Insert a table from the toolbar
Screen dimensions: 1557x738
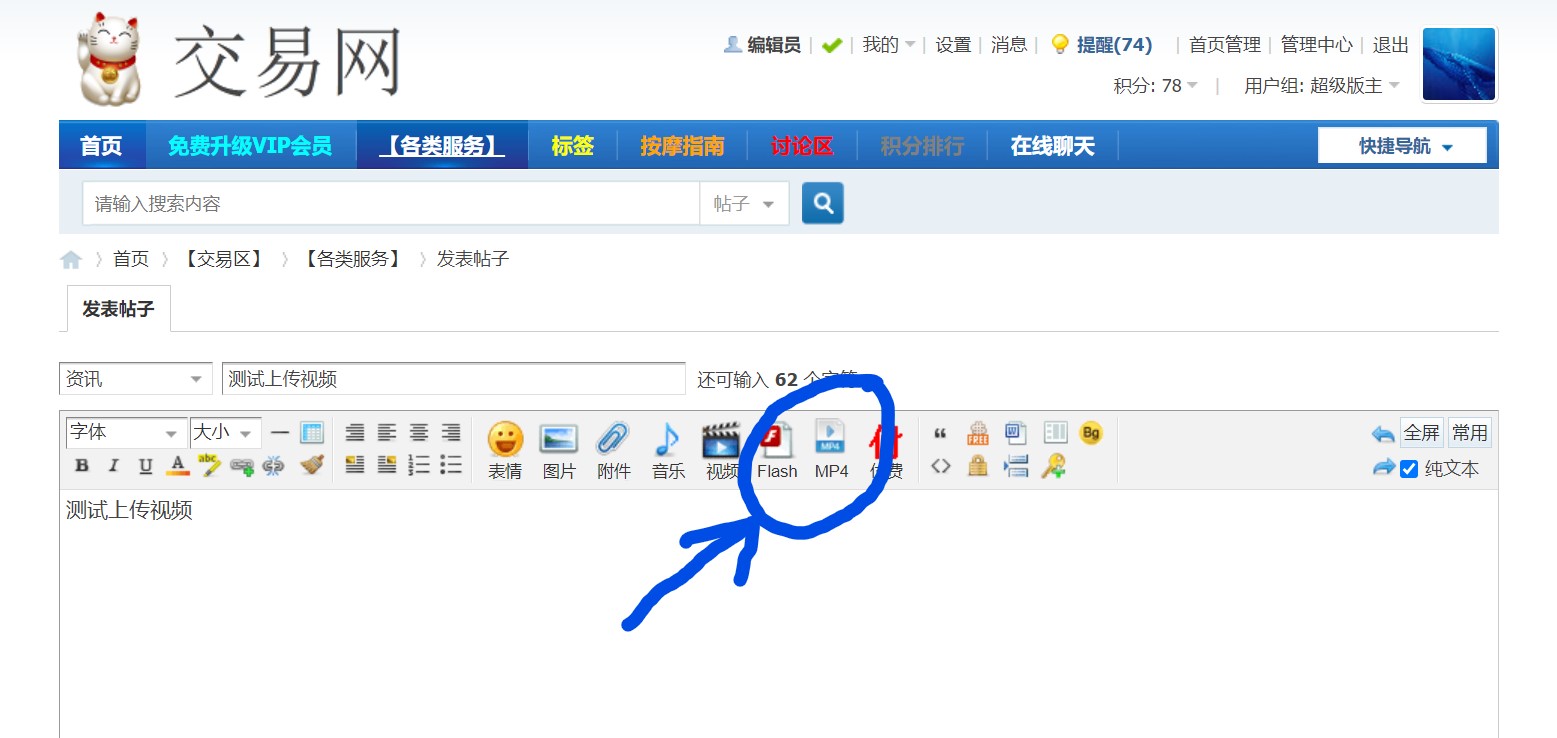(312, 433)
